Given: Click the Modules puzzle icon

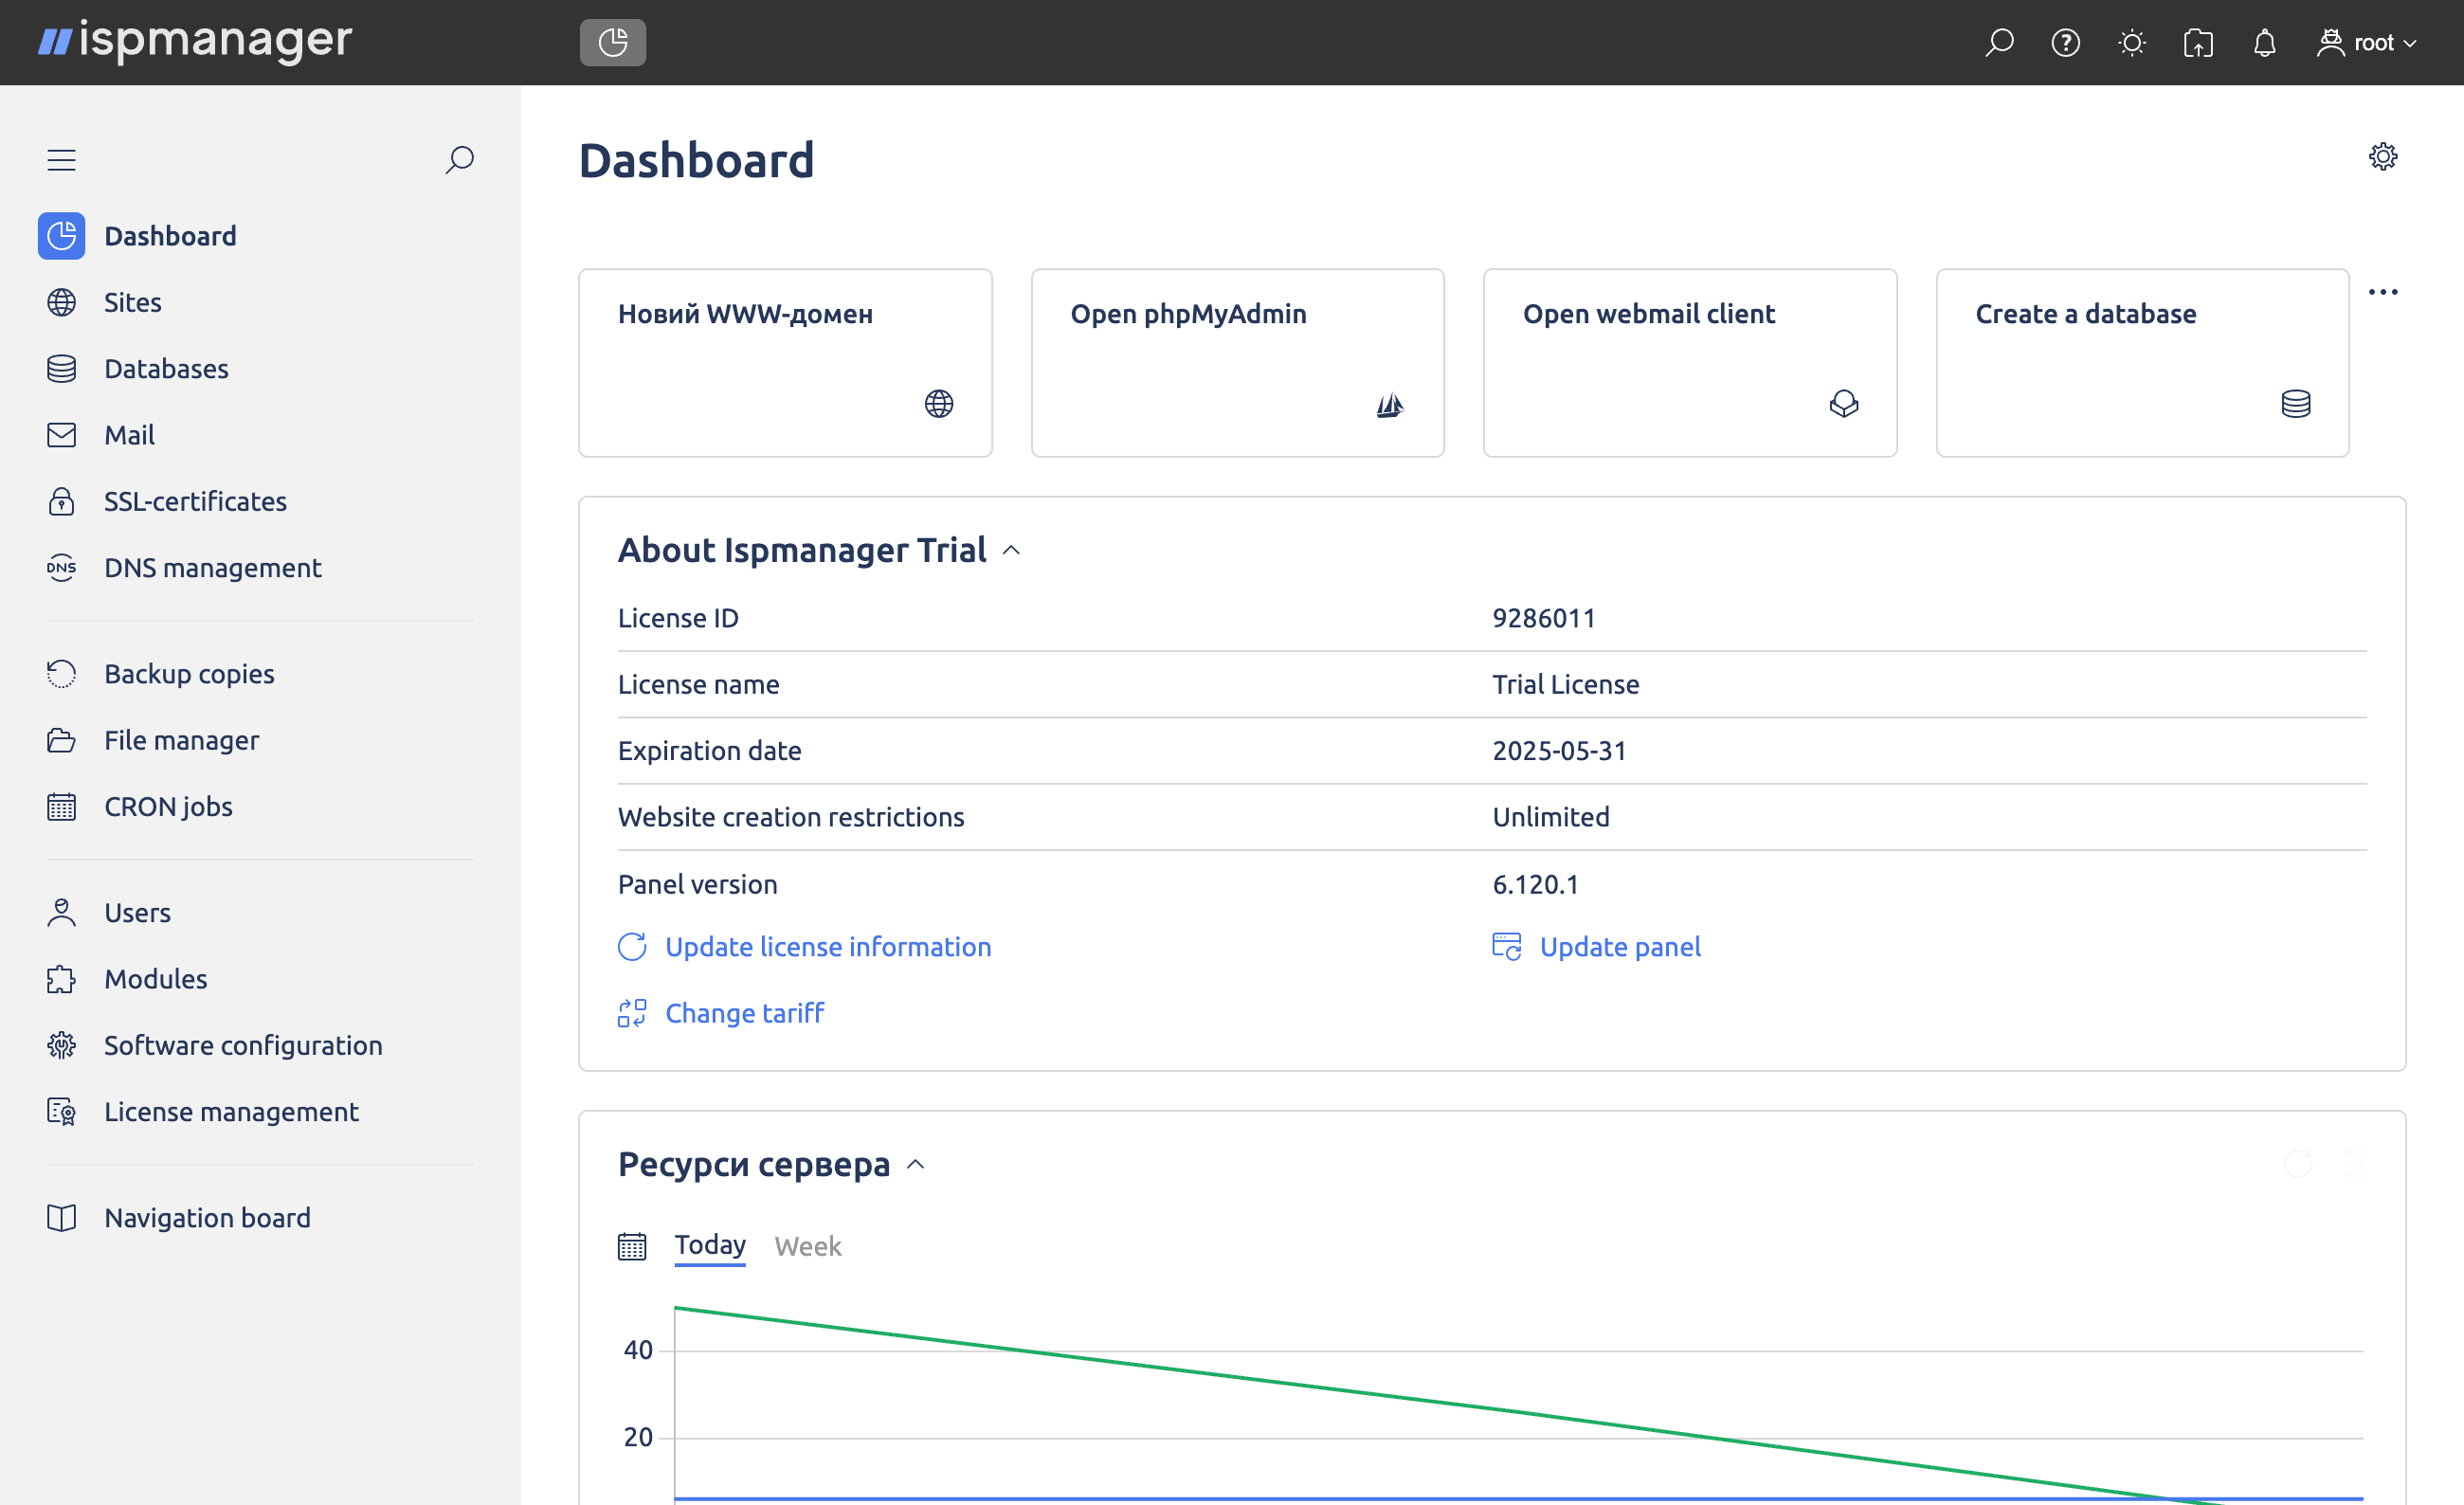Looking at the screenshot, I should 61,979.
